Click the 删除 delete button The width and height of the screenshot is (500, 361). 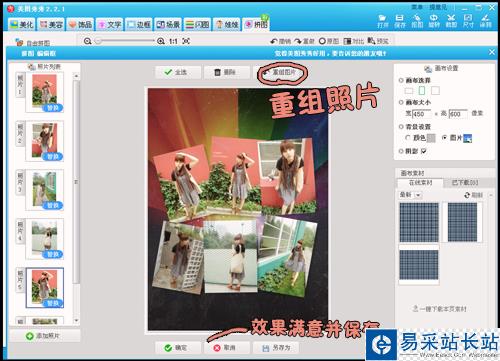[x=227, y=72]
